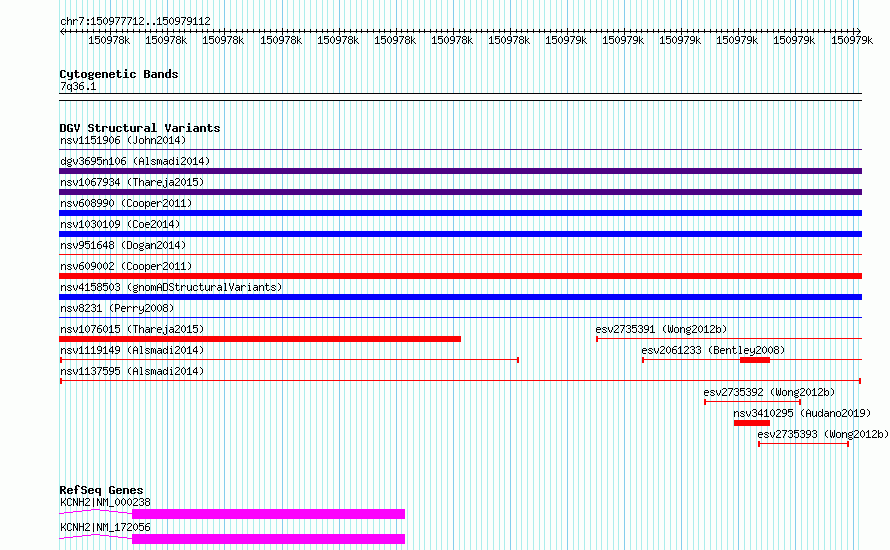The height and width of the screenshot is (550, 890).
Task: Open the nsv4158503 (gnomADStructuralVariants) label
Action: (x=171, y=287)
